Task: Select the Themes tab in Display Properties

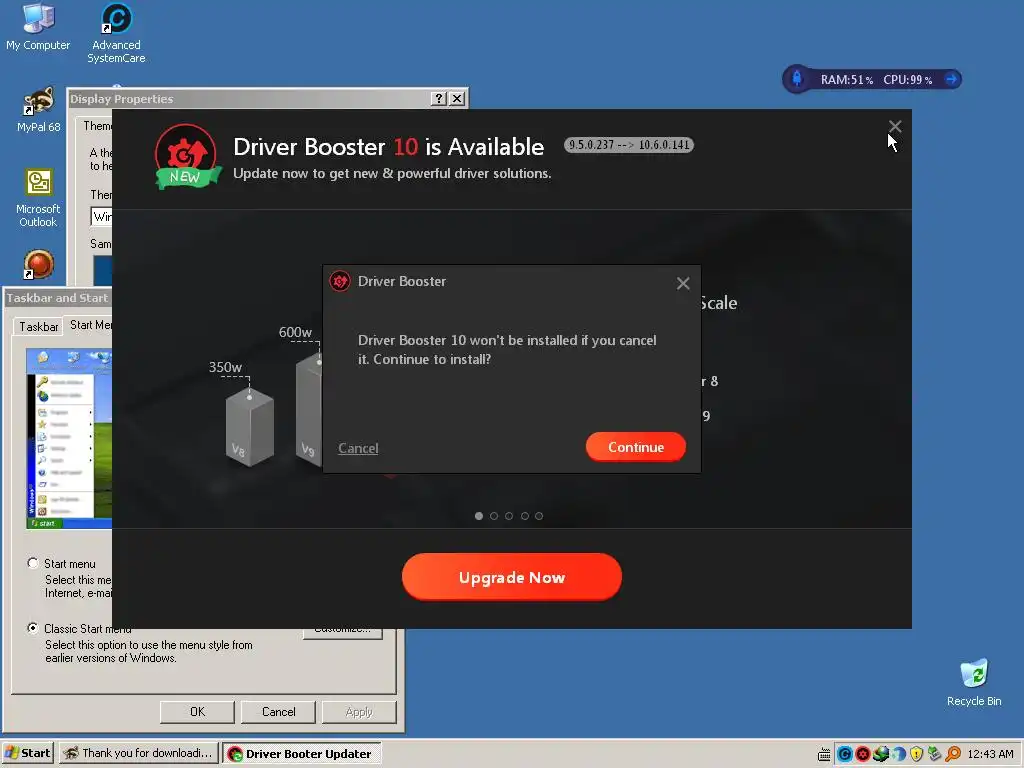Action: tap(97, 125)
